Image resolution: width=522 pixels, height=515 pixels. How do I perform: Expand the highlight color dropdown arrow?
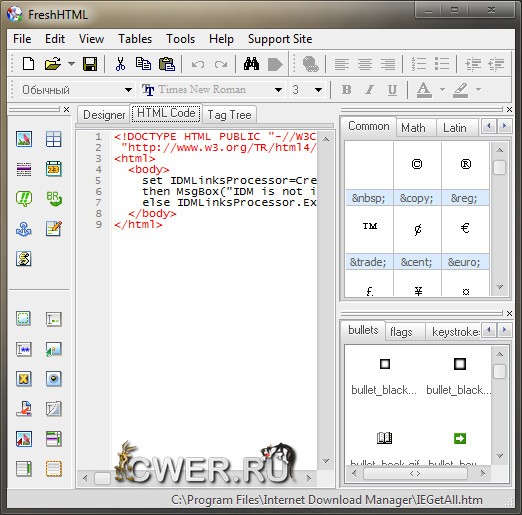point(479,89)
